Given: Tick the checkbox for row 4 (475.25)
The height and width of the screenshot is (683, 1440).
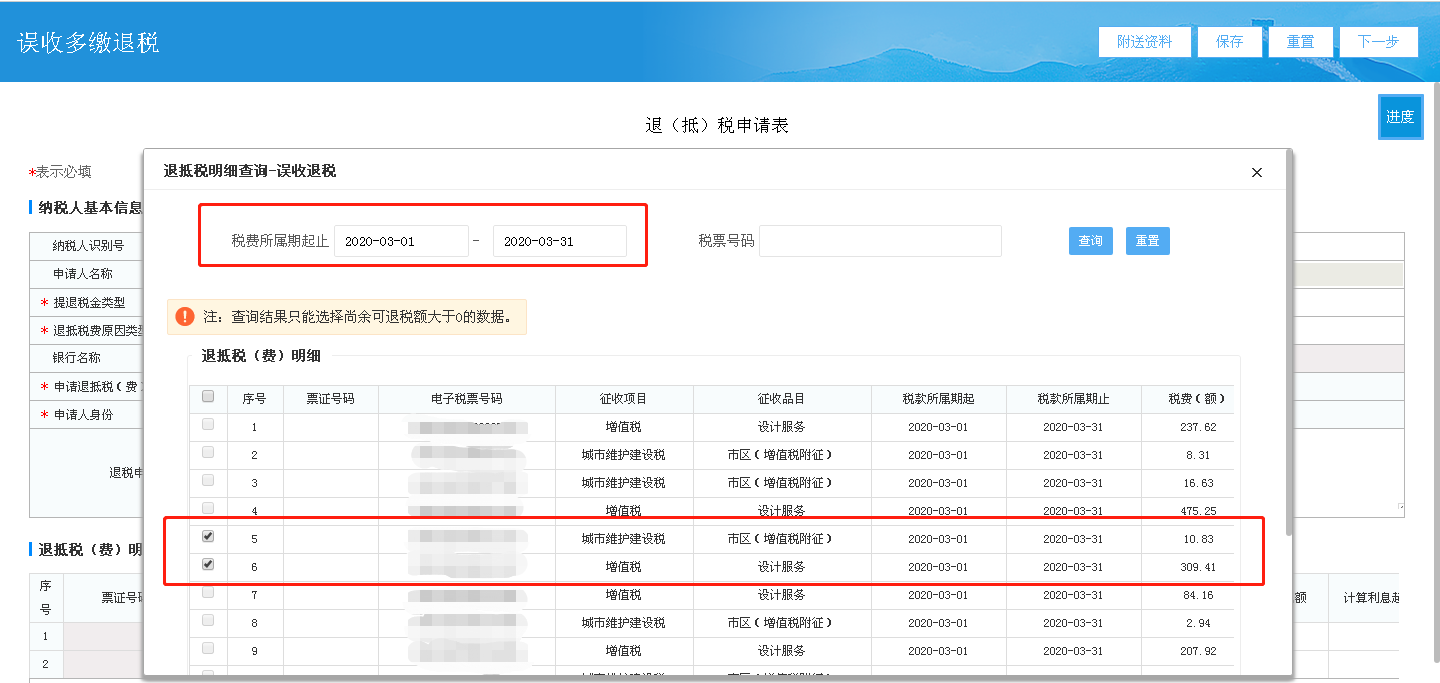Looking at the screenshot, I should tap(208, 508).
